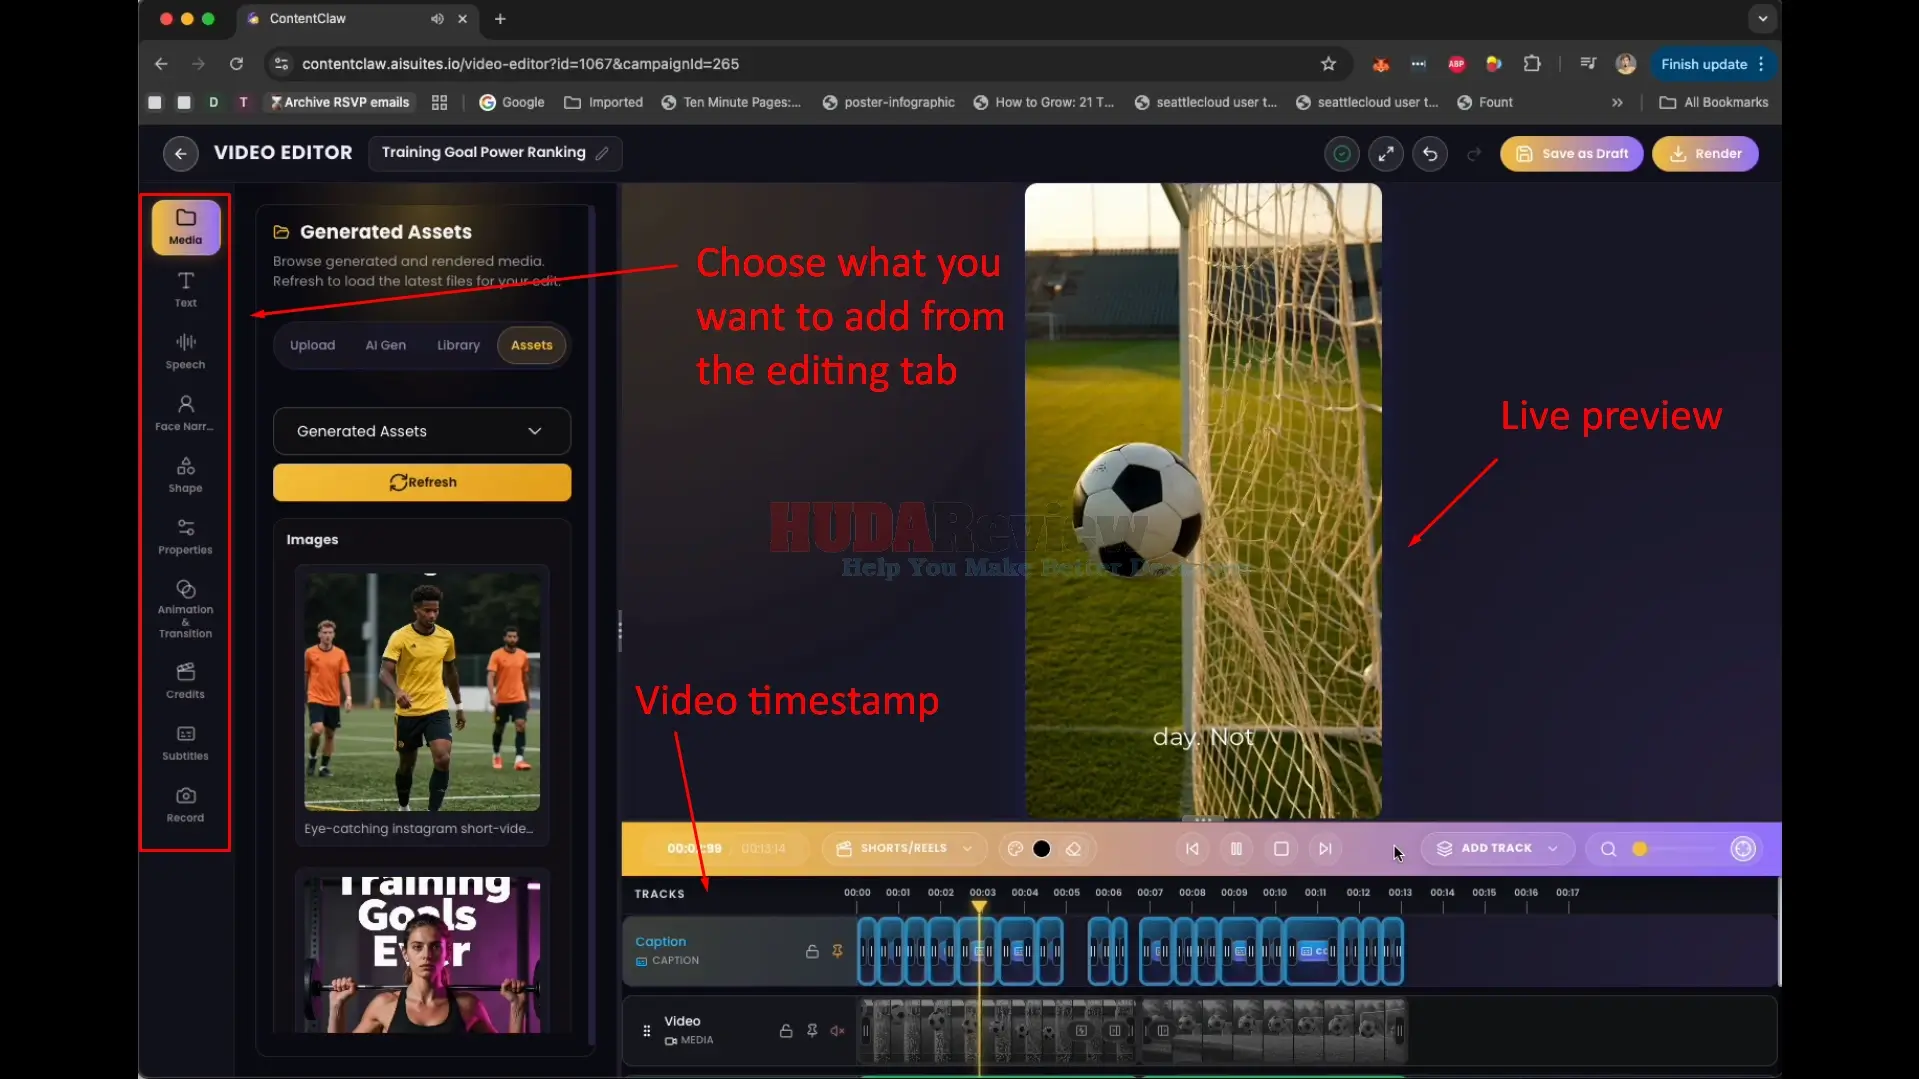1919x1079 pixels.
Task: Click the eraser icon in the timeline bar
Action: click(x=1073, y=849)
